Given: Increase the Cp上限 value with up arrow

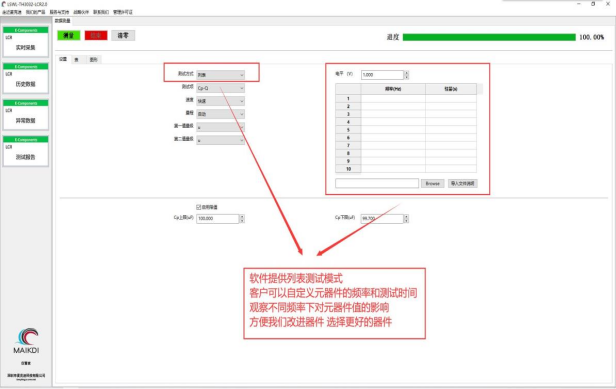Looking at the screenshot, I should point(242,217).
